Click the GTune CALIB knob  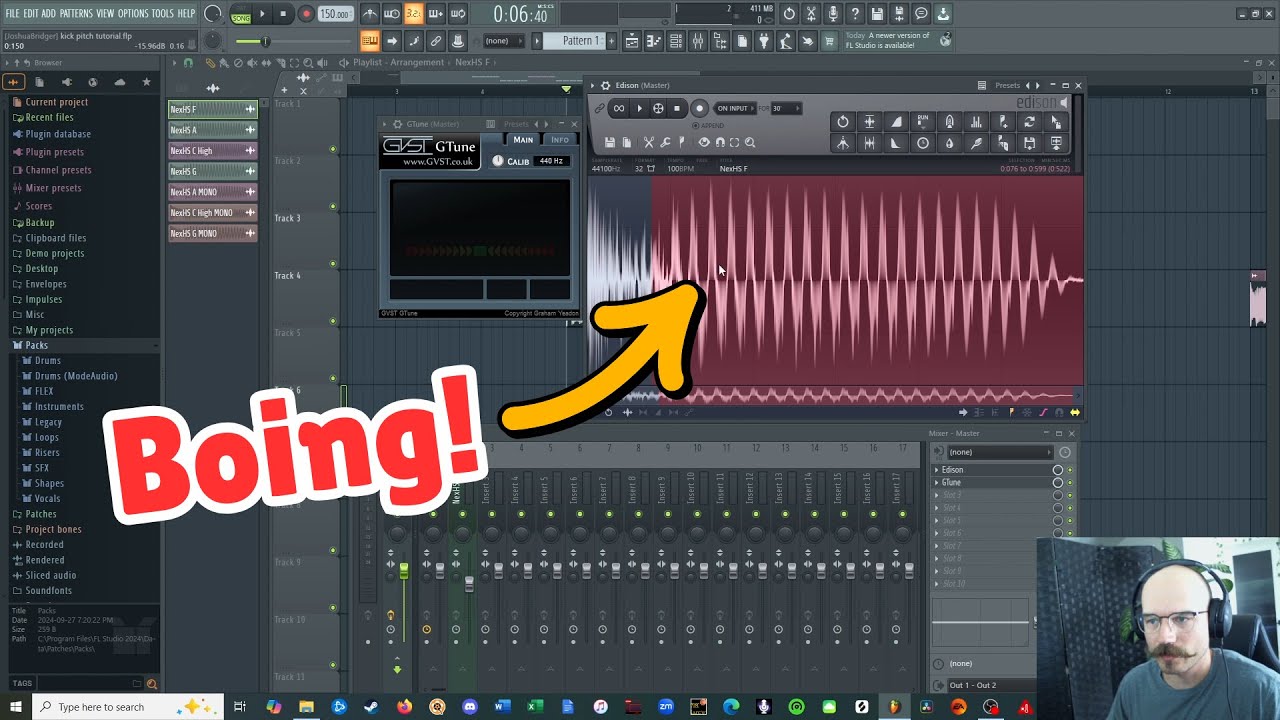click(498, 161)
